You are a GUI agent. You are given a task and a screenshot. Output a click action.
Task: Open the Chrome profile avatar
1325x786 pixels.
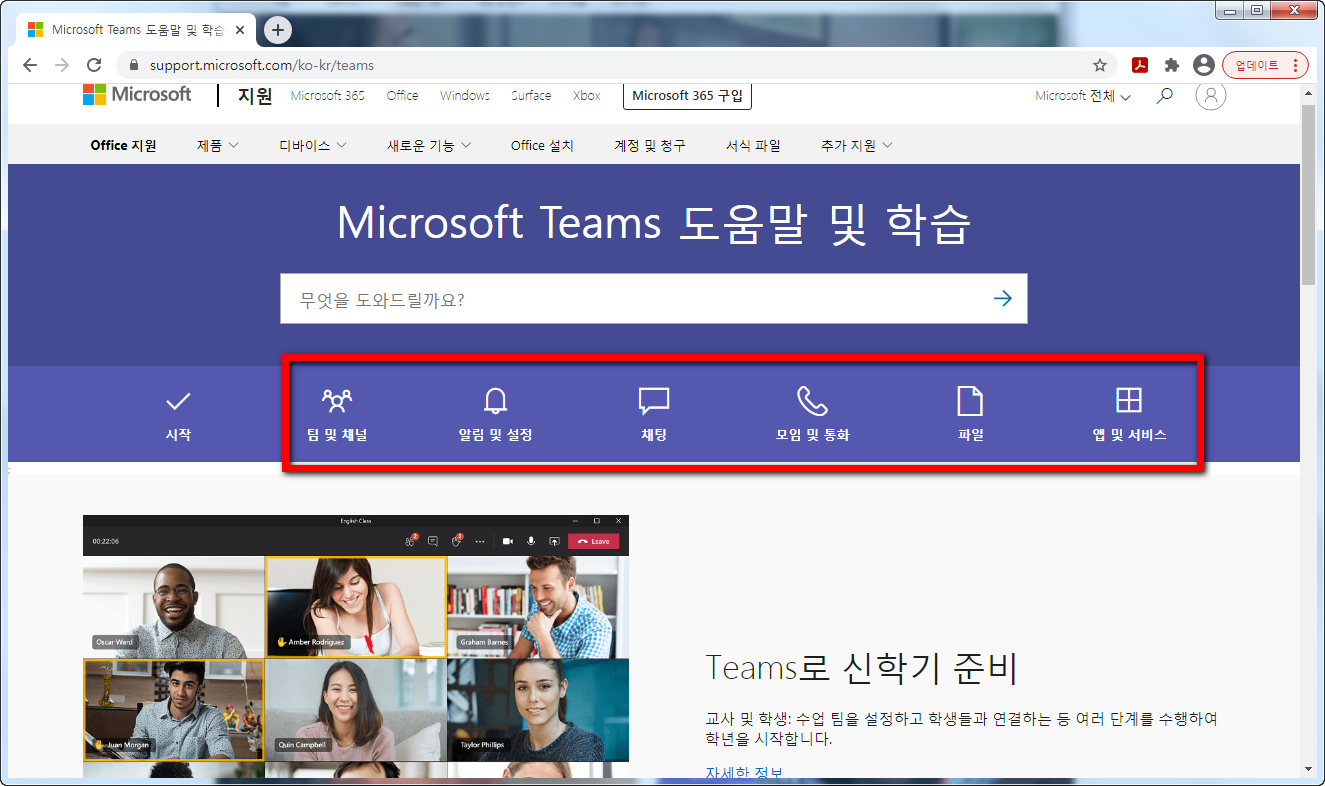(1204, 65)
